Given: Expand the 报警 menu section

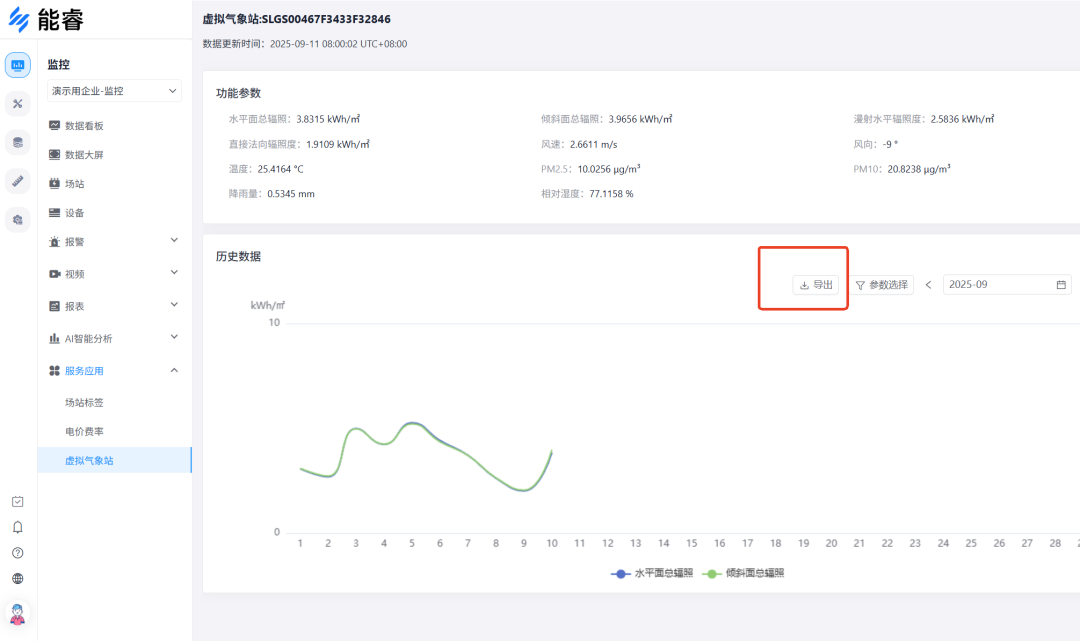Looking at the screenshot, I should [113, 242].
